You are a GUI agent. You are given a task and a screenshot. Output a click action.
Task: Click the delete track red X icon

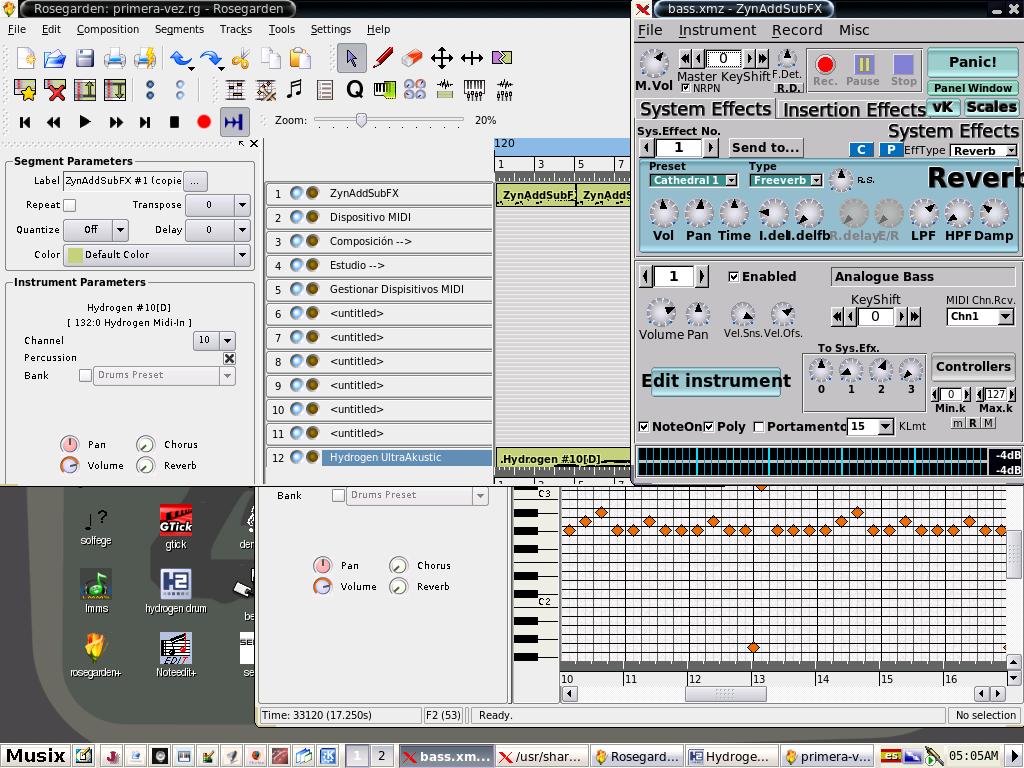tap(55, 90)
